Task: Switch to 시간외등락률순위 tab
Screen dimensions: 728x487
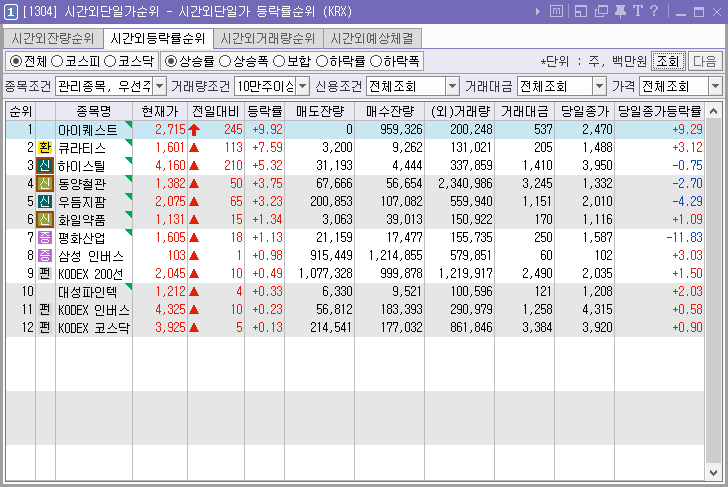Action: [158, 38]
